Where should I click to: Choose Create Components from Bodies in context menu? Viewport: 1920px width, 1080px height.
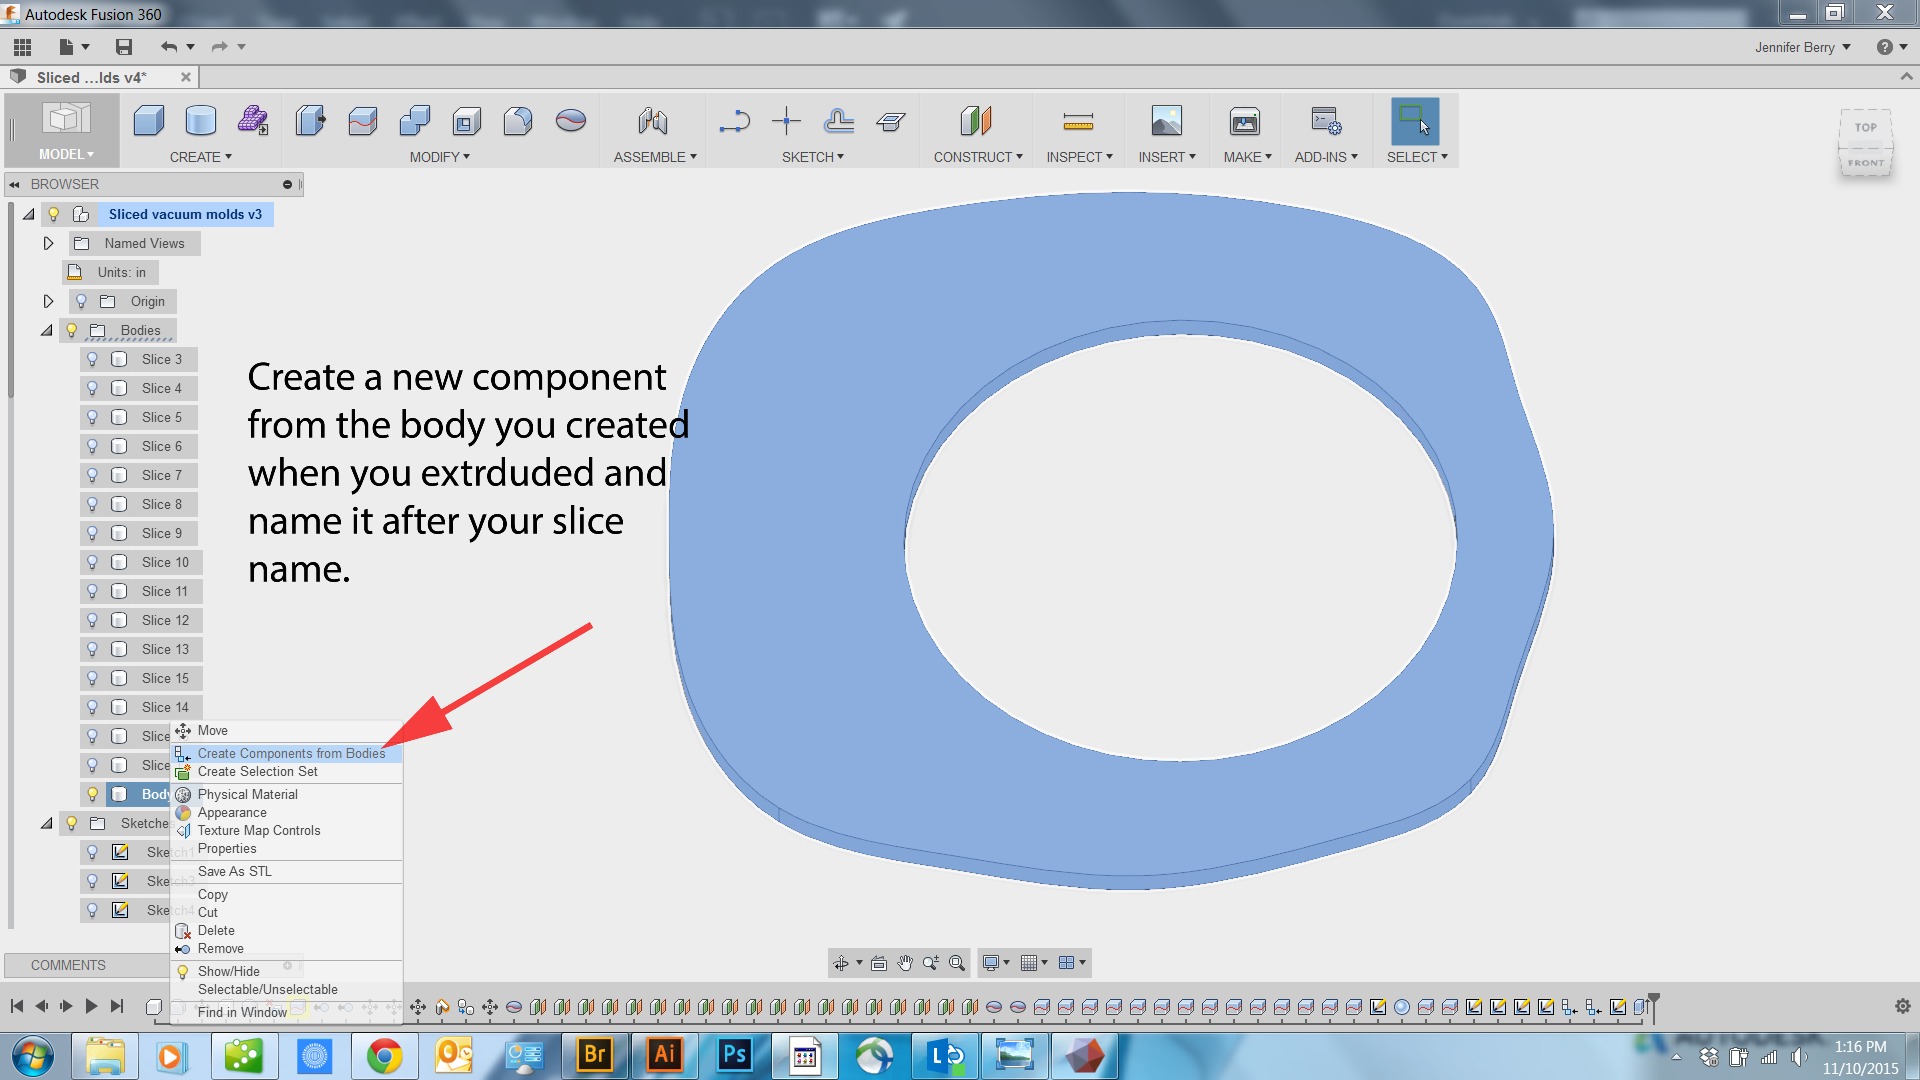(x=291, y=753)
